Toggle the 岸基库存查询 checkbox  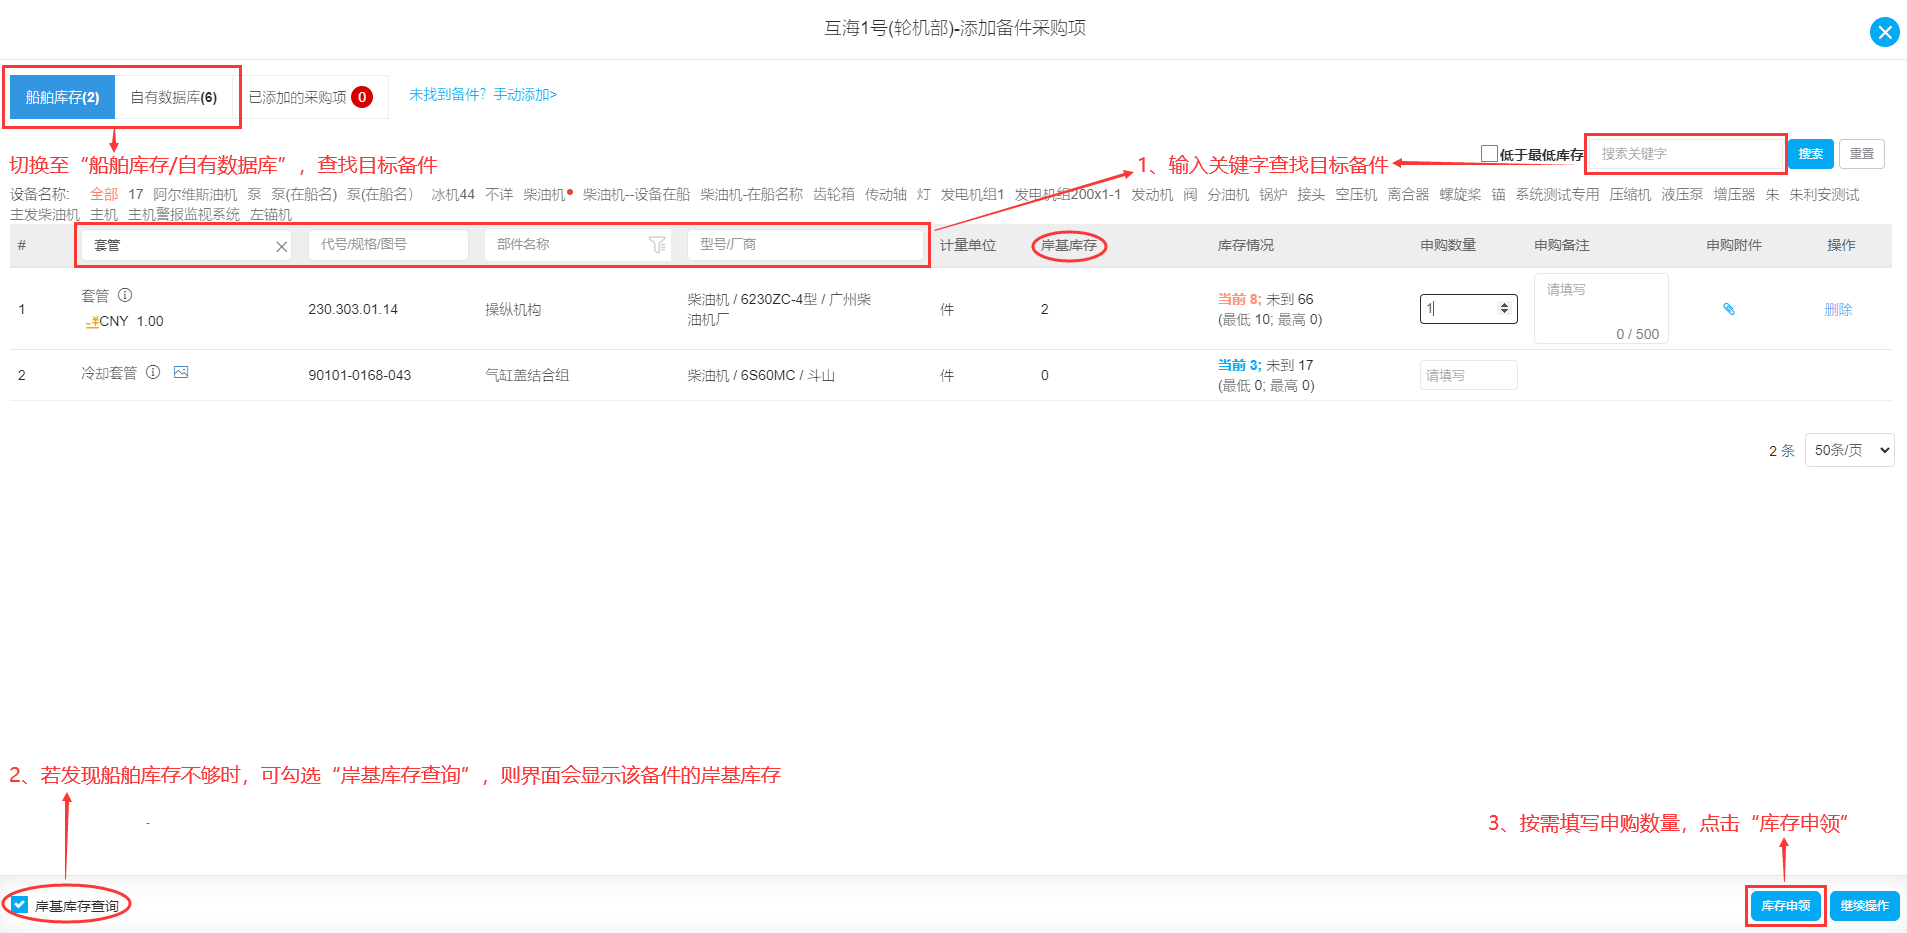20,905
